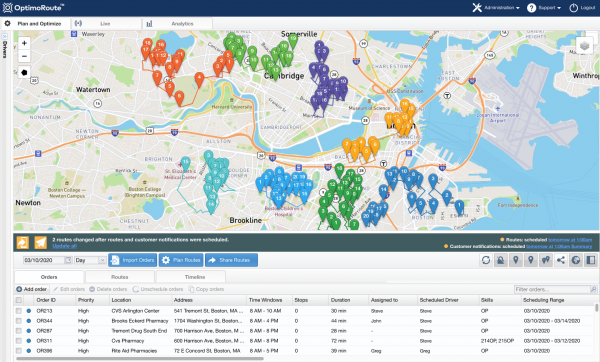
Task: Check the box for order OR213
Action: coord(19,311)
